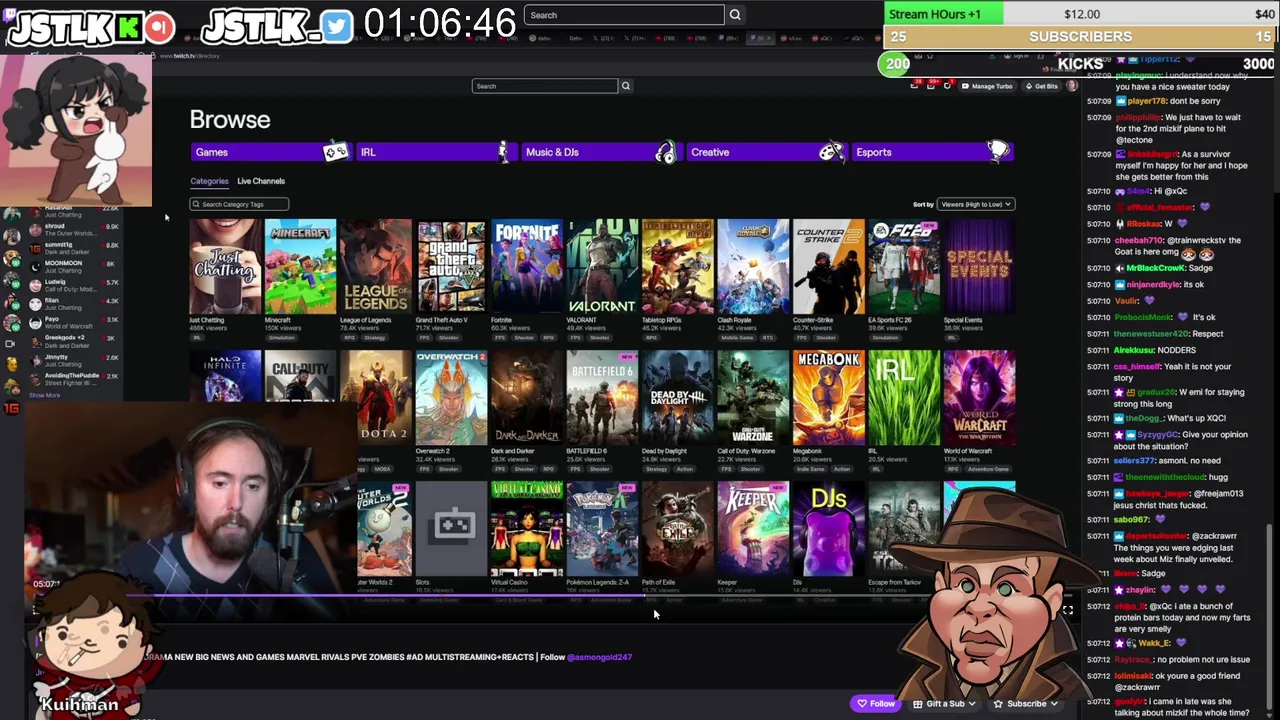Click the magnifier button of the top search bar
Screen dimensions: 1280x720
(735, 15)
